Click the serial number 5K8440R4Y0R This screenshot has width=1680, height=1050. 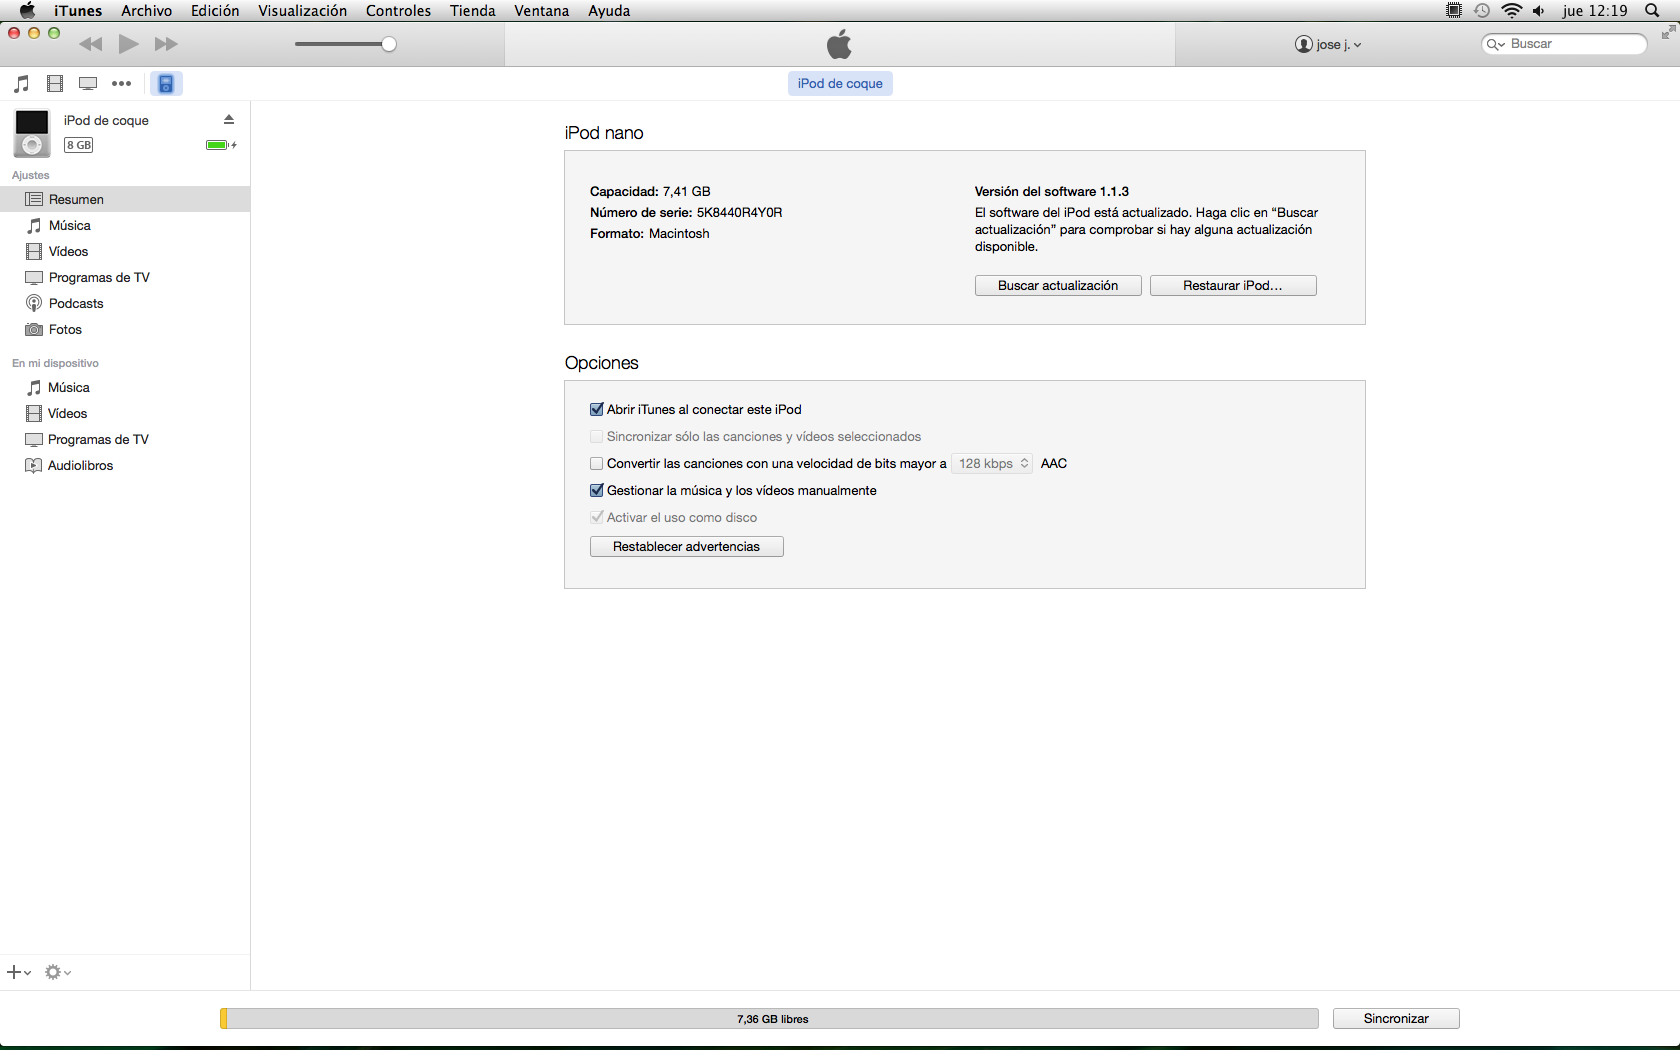point(739,213)
